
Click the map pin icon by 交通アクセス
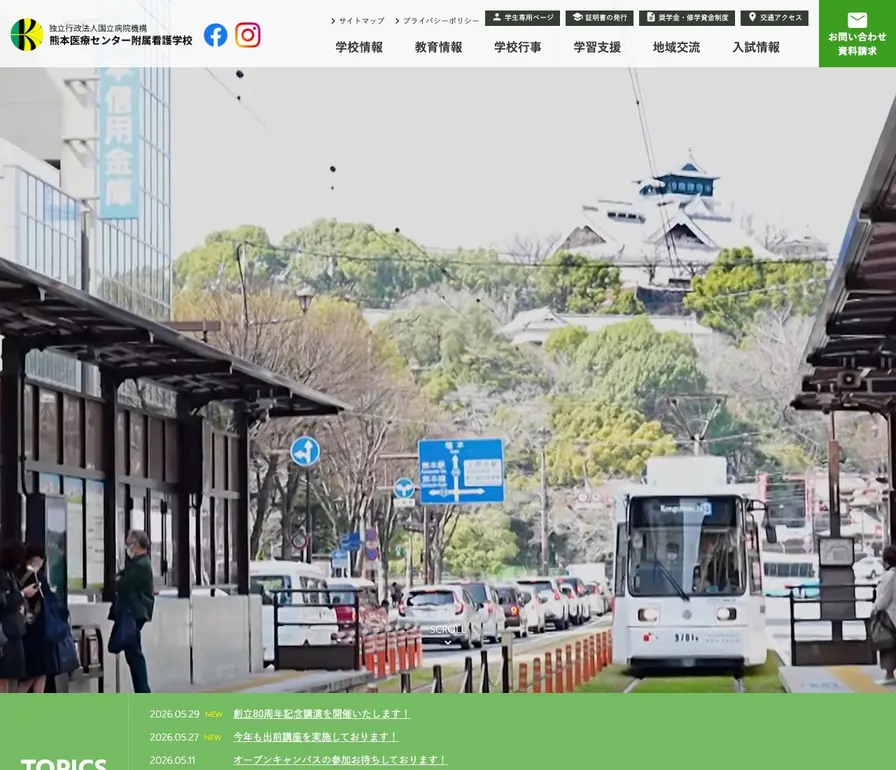pos(752,18)
